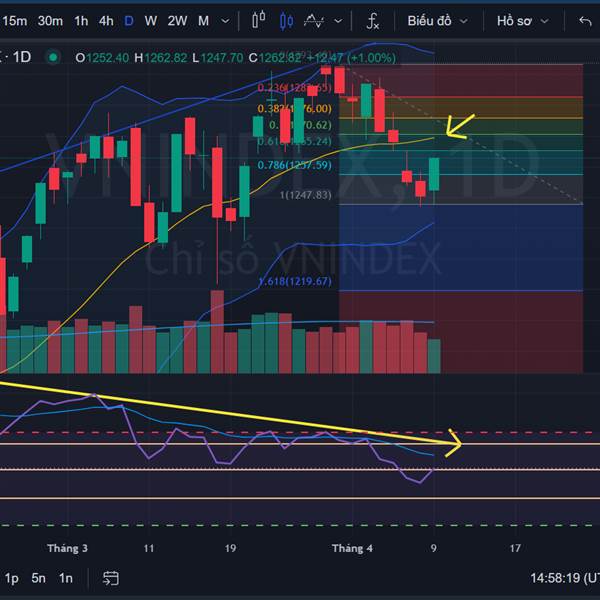Viewport: 600px width, 600px height.
Task: Select the monthly M timeframe
Action: [x=203, y=21]
